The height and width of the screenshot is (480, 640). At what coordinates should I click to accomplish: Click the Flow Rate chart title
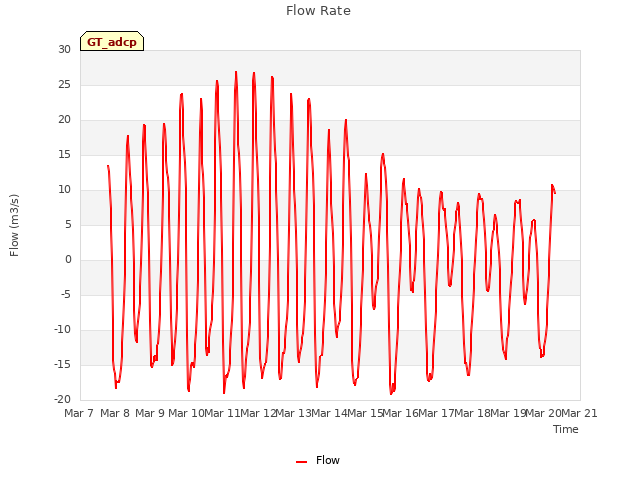coord(318,11)
